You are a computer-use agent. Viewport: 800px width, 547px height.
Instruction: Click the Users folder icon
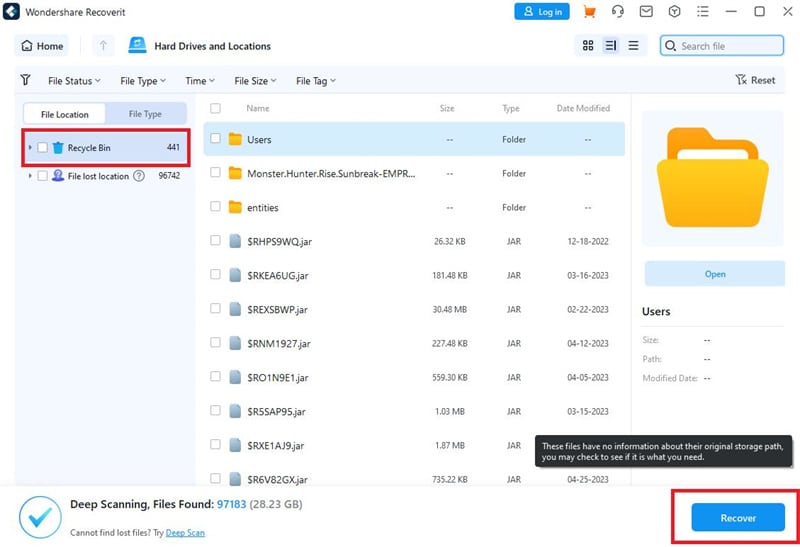(235, 139)
